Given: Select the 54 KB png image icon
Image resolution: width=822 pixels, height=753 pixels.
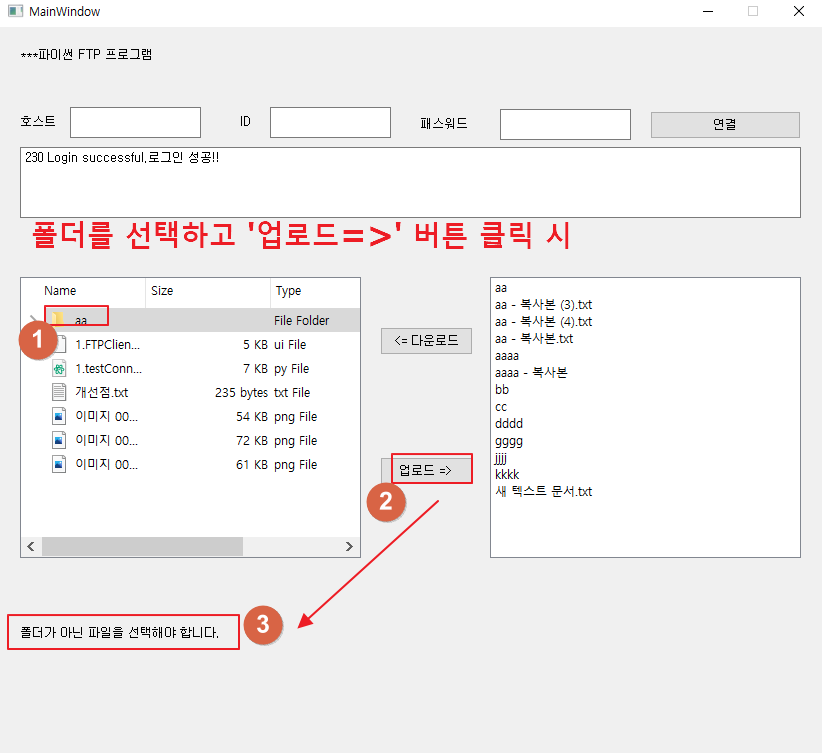Looking at the screenshot, I should 59,416.
